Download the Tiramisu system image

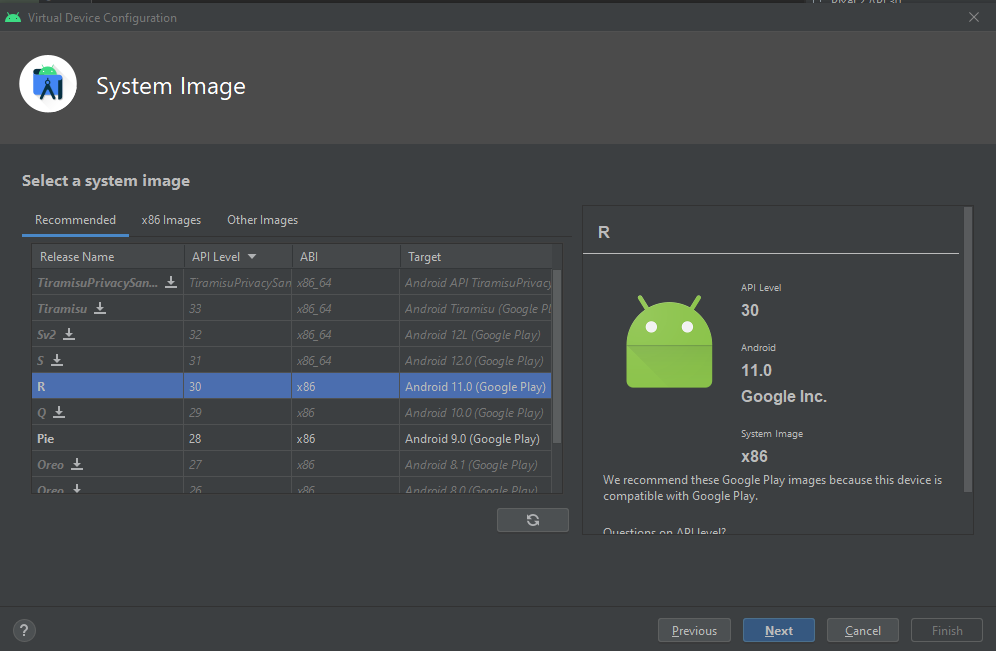(102, 308)
